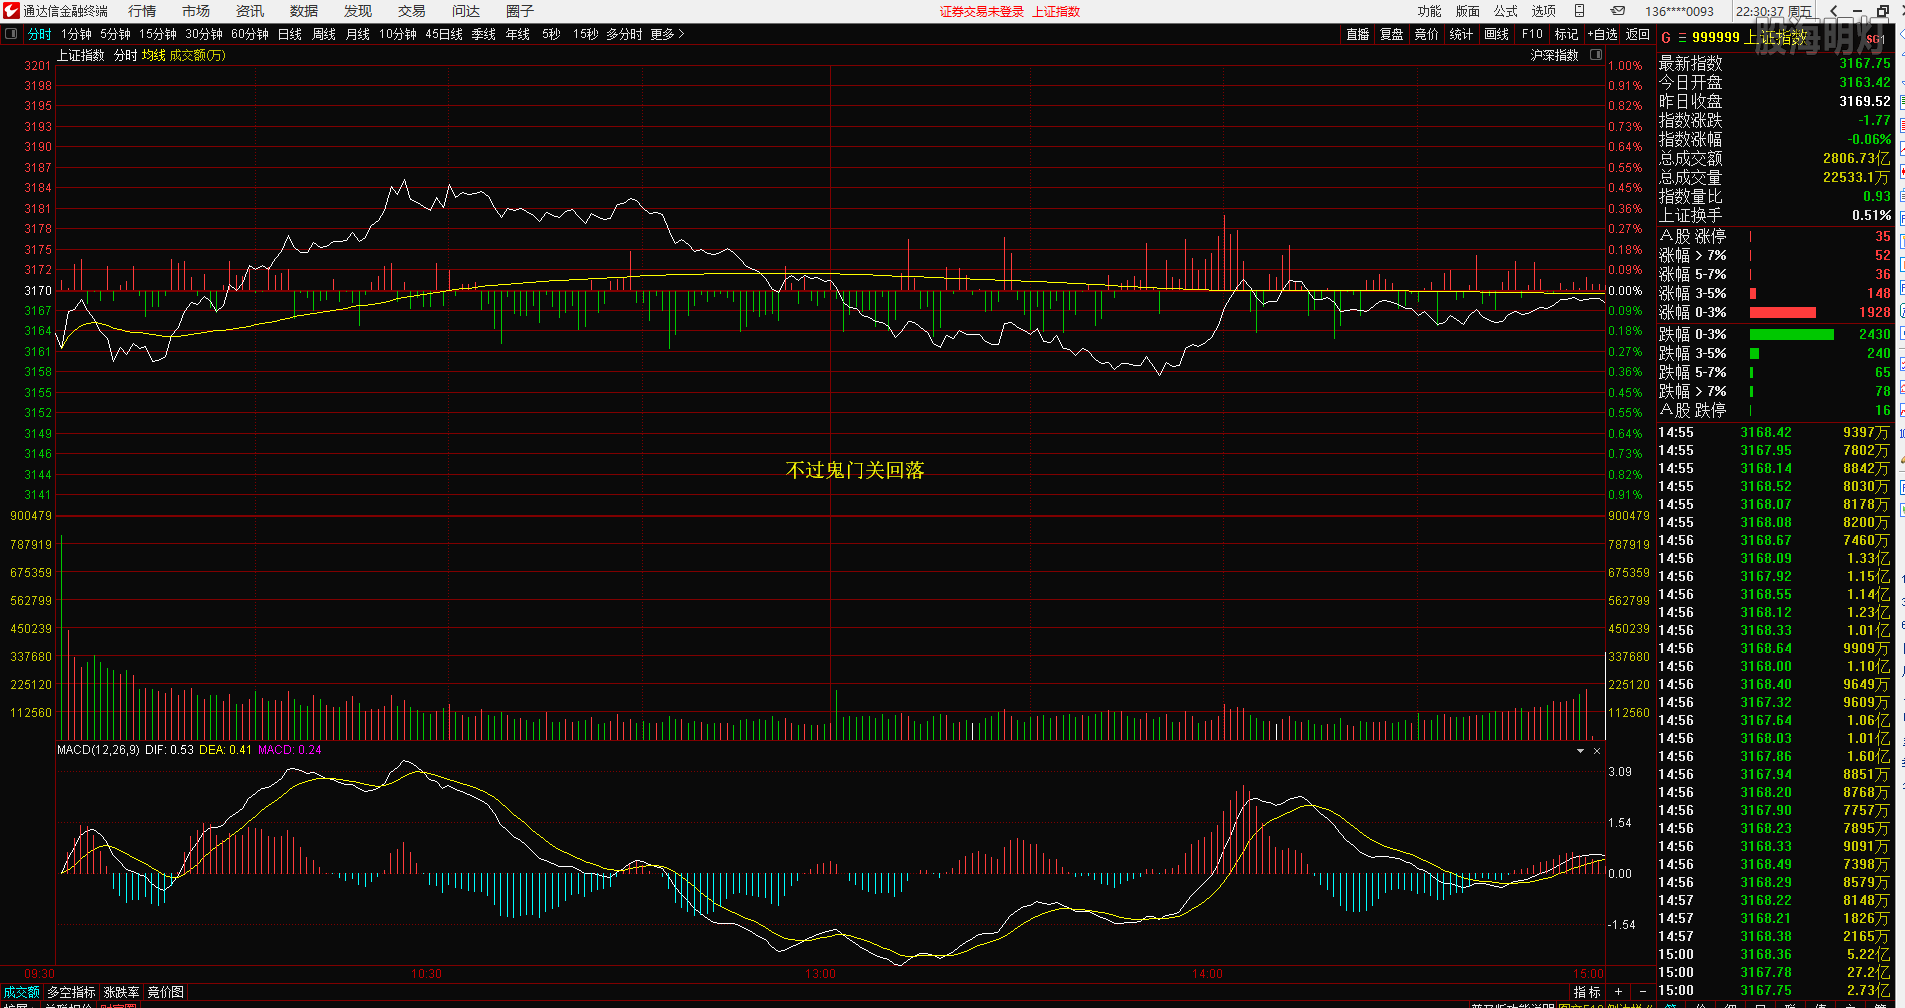Switch to the 月线 monthly chart
Image resolution: width=1905 pixels, height=1008 pixels.
[x=358, y=34]
